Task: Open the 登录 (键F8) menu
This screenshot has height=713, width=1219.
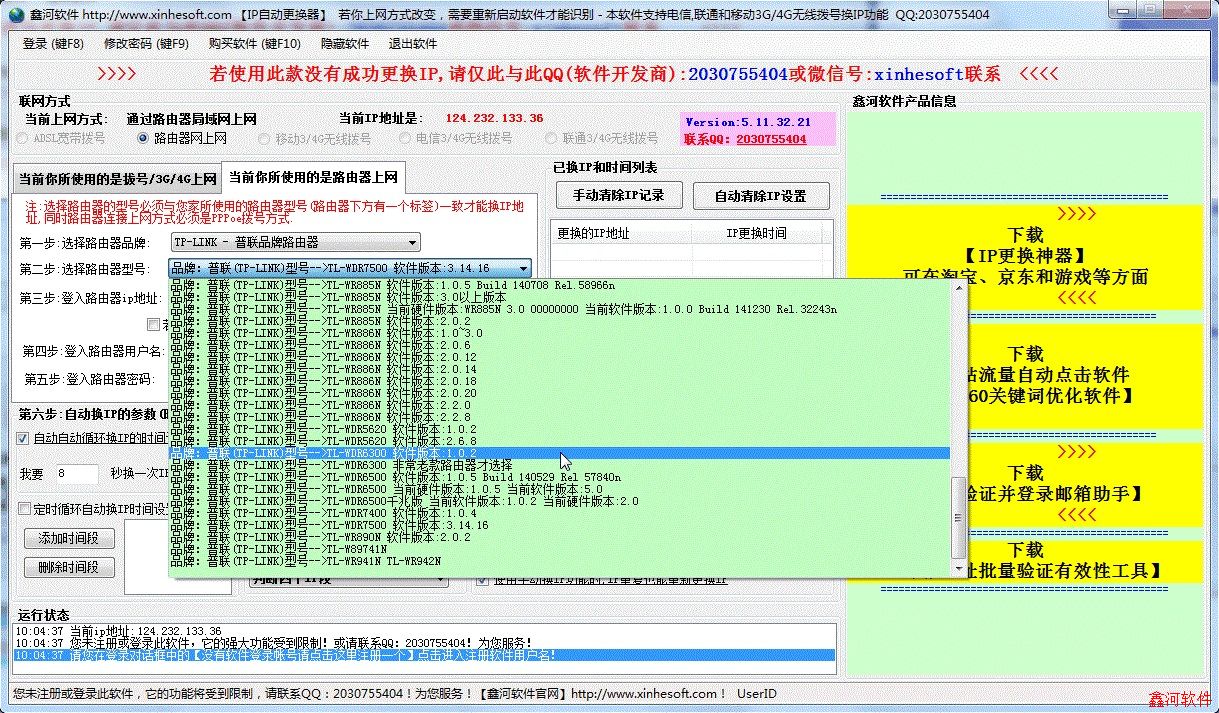Action: 53,44
